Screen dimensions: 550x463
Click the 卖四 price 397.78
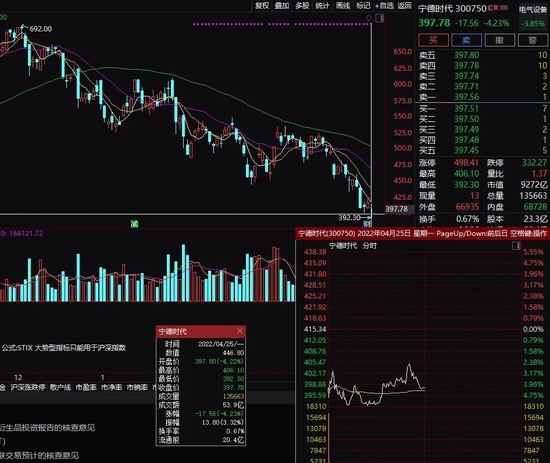tap(467, 66)
